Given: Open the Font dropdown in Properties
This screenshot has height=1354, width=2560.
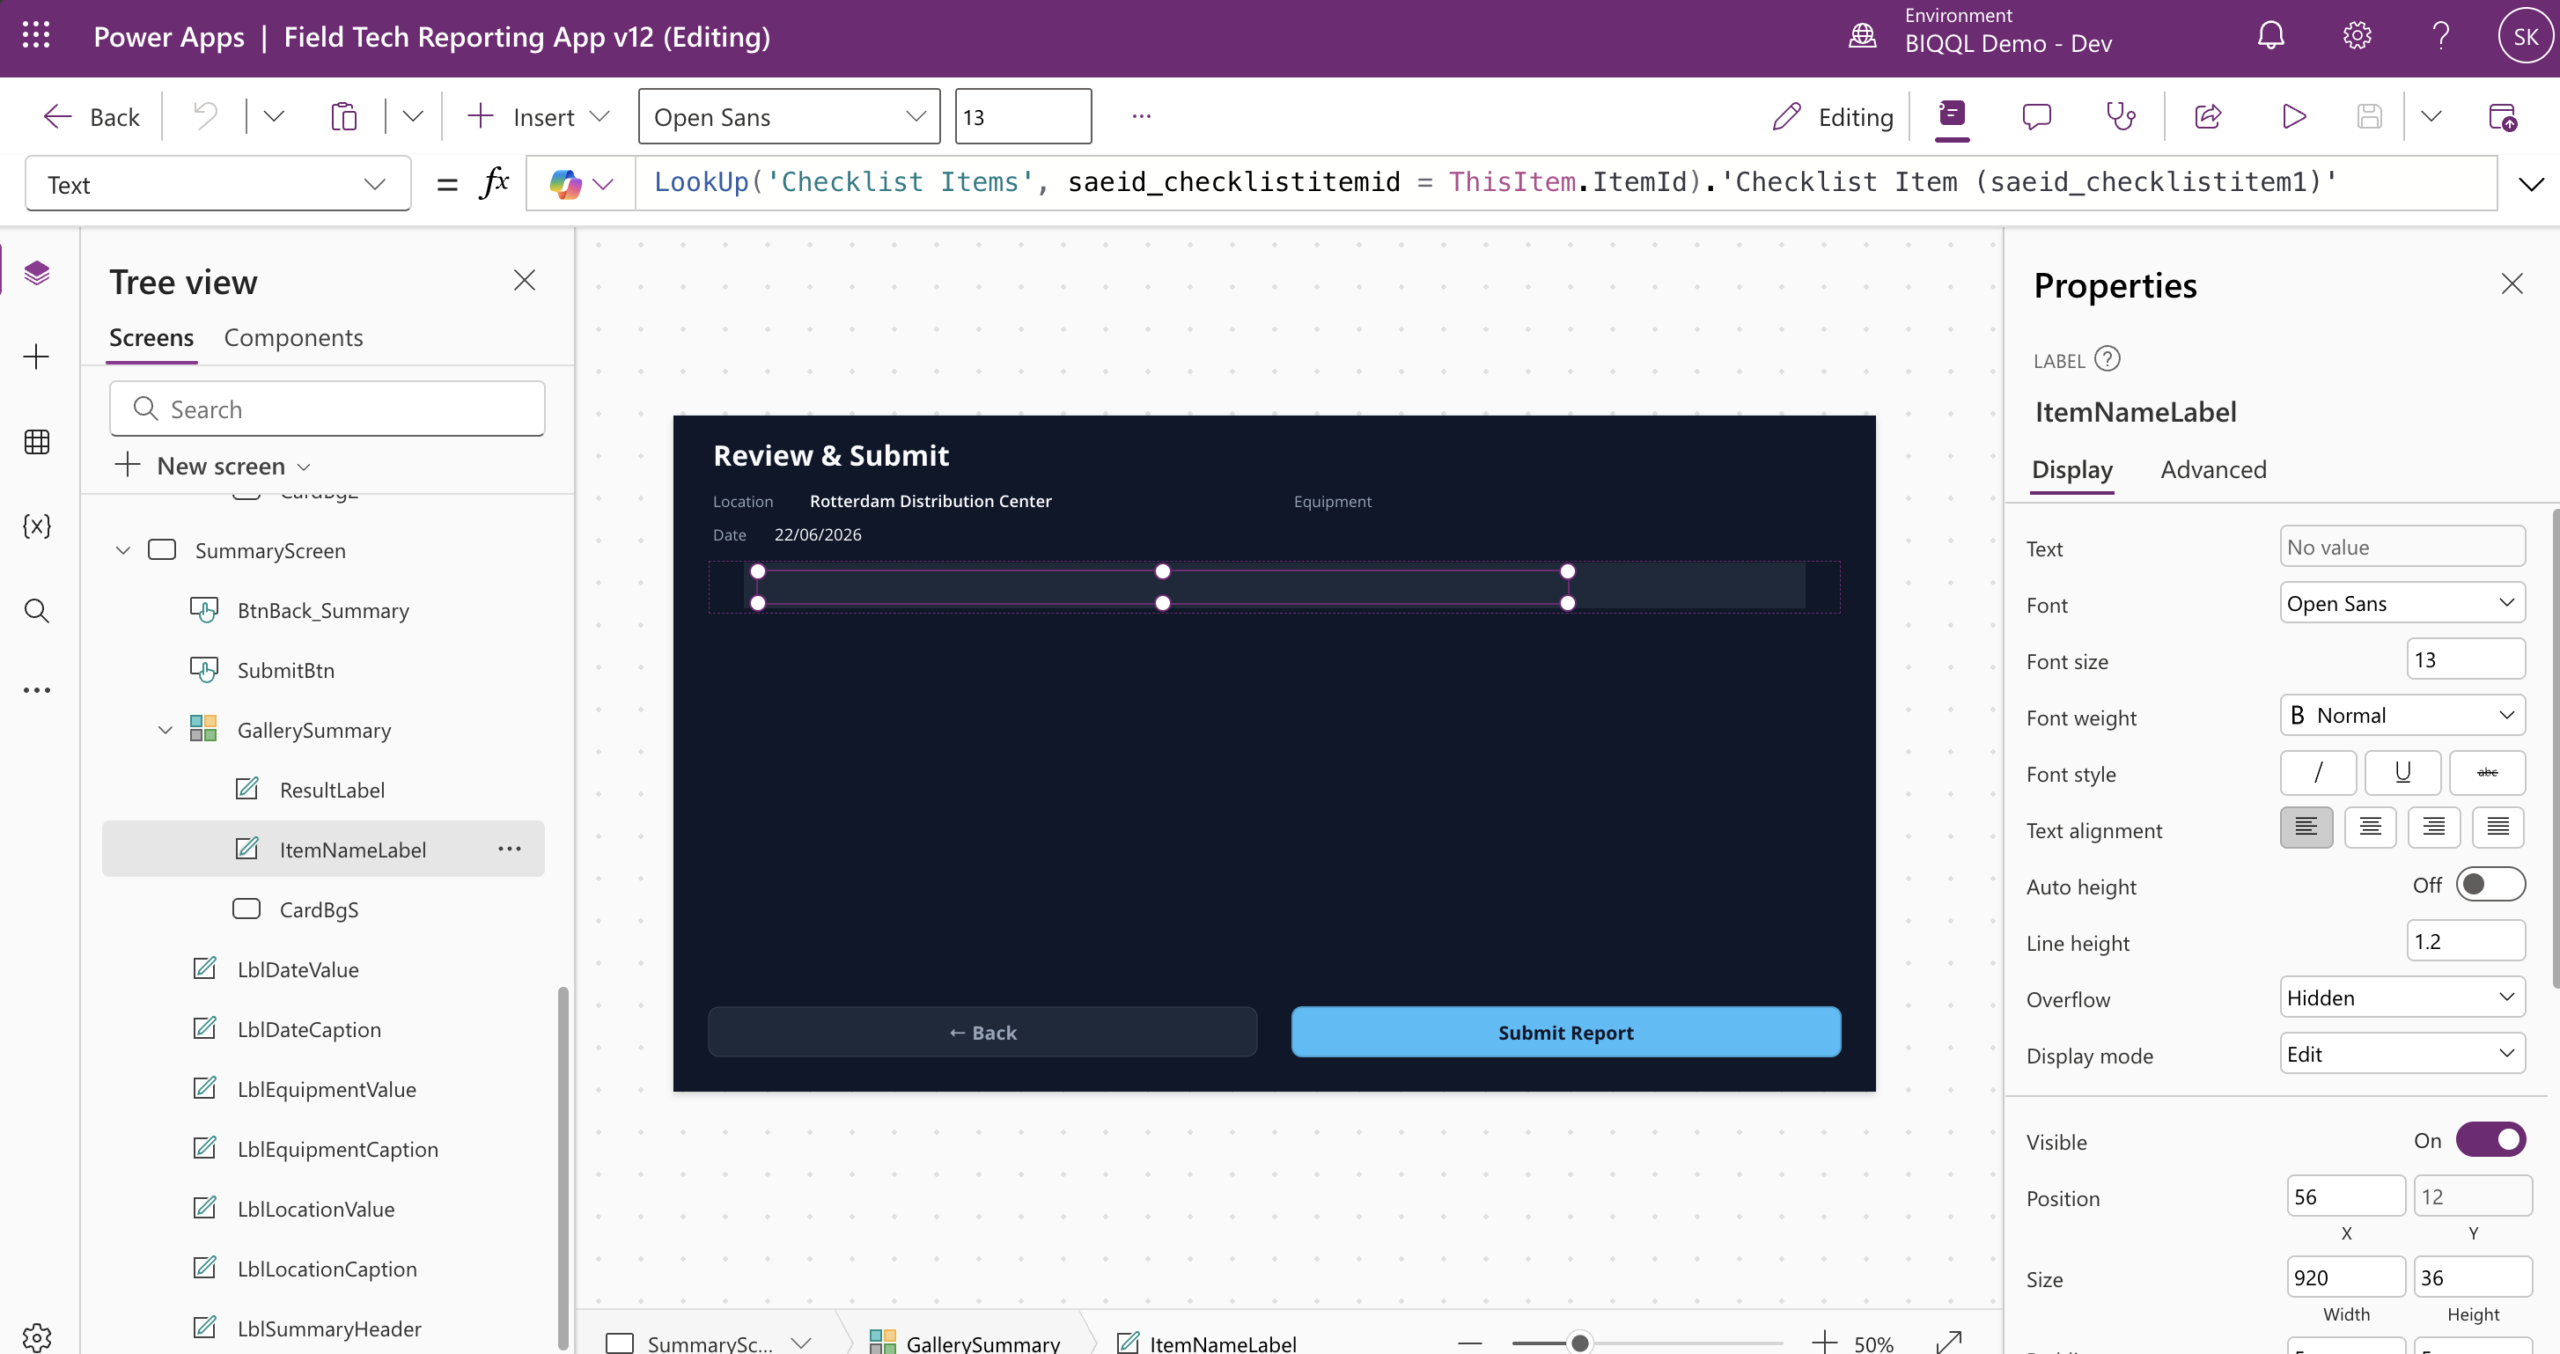Looking at the screenshot, I should [x=2402, y=603].
